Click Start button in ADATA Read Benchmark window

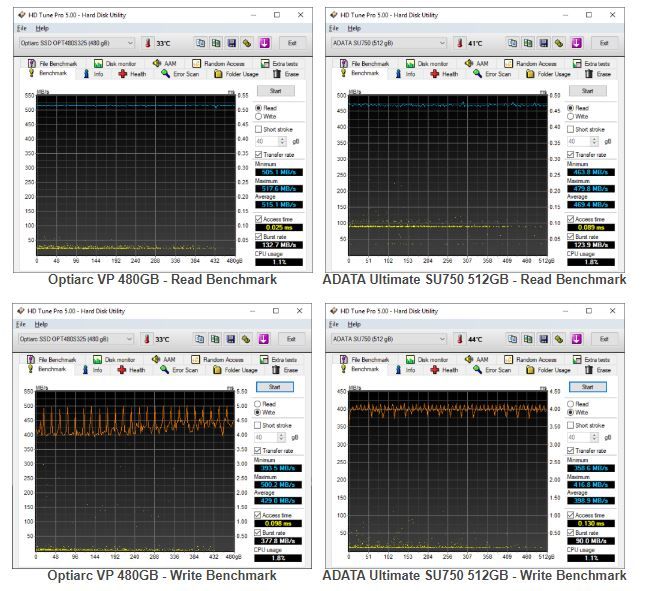(x=588, y=91)
